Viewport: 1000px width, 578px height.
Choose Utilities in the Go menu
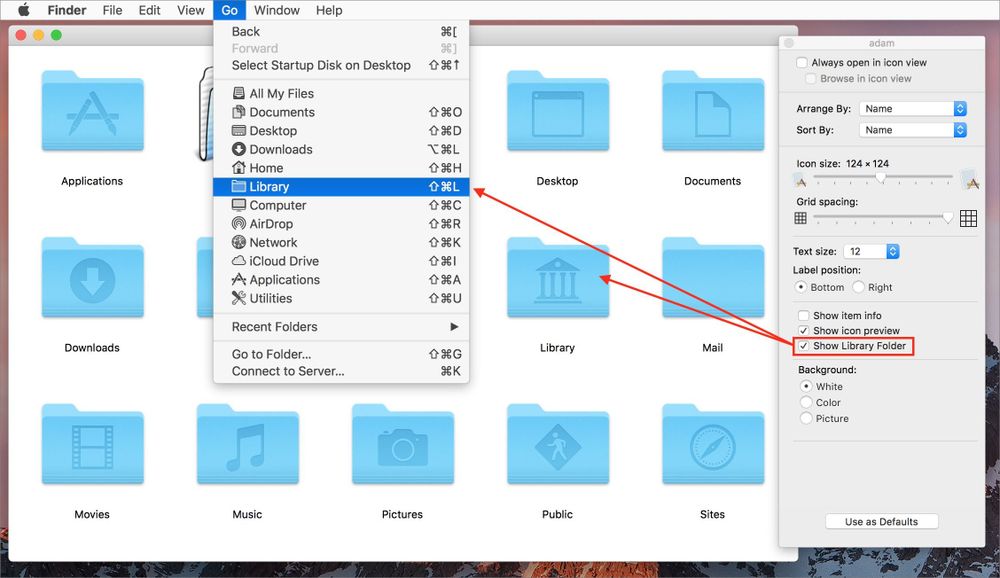point(341,298)
